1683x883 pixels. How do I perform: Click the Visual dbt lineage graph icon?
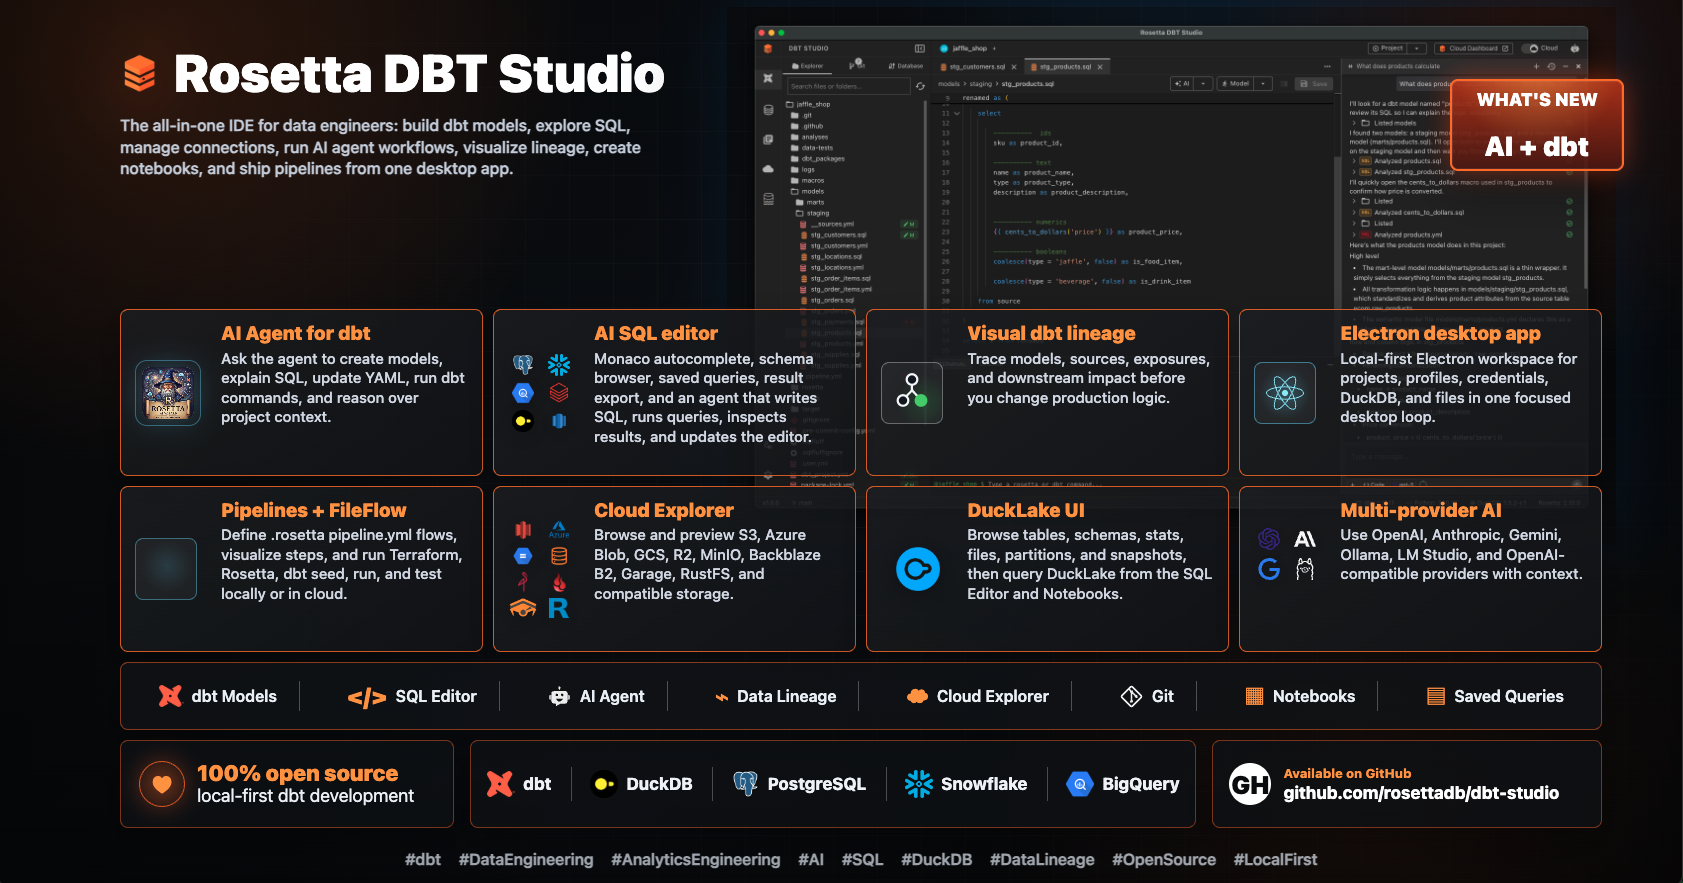pyautogui.click(x=912, y=392)
